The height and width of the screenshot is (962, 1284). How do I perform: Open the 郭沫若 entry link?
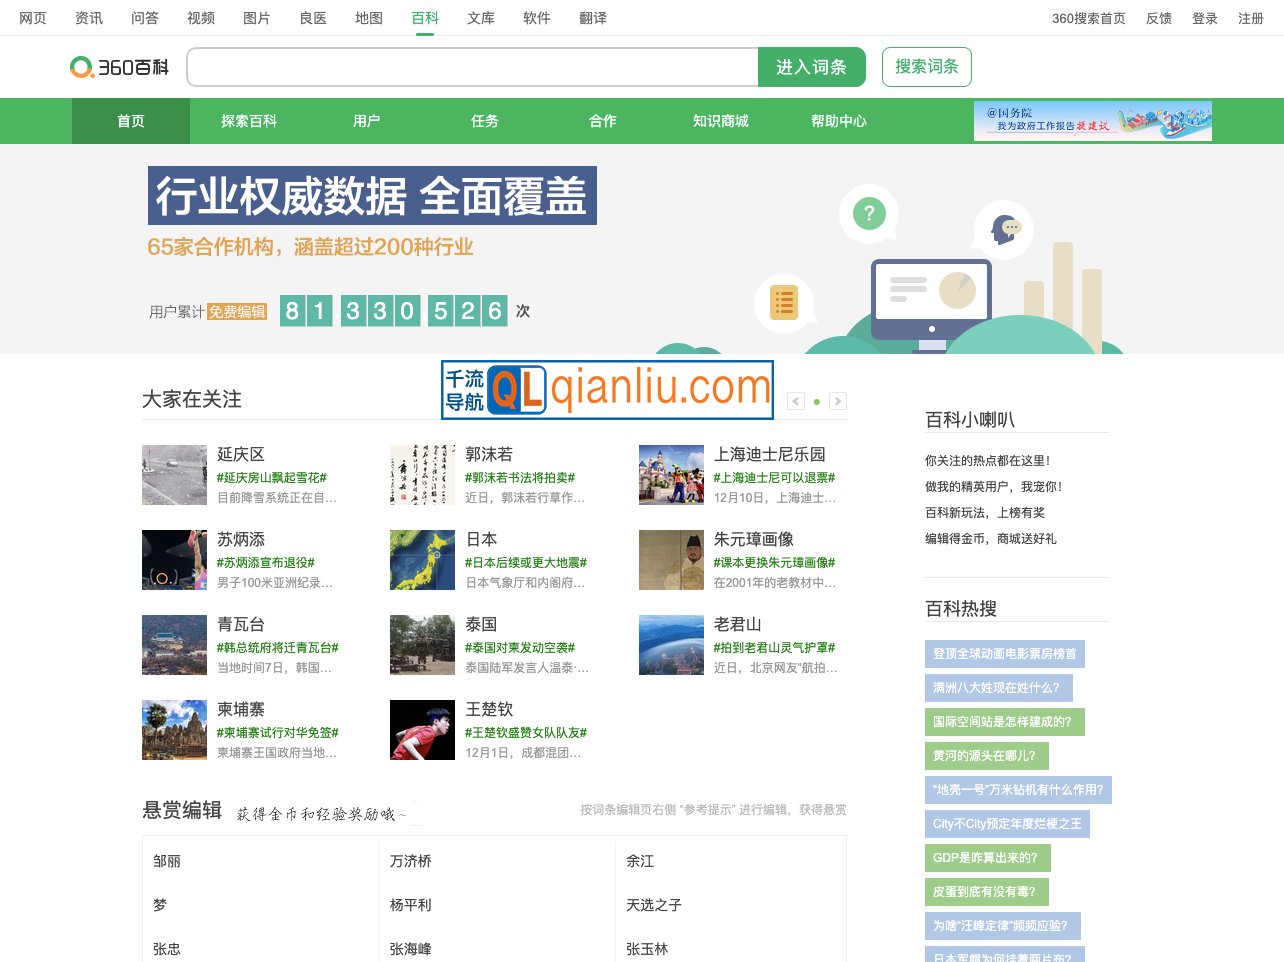(x=489, y=454)
